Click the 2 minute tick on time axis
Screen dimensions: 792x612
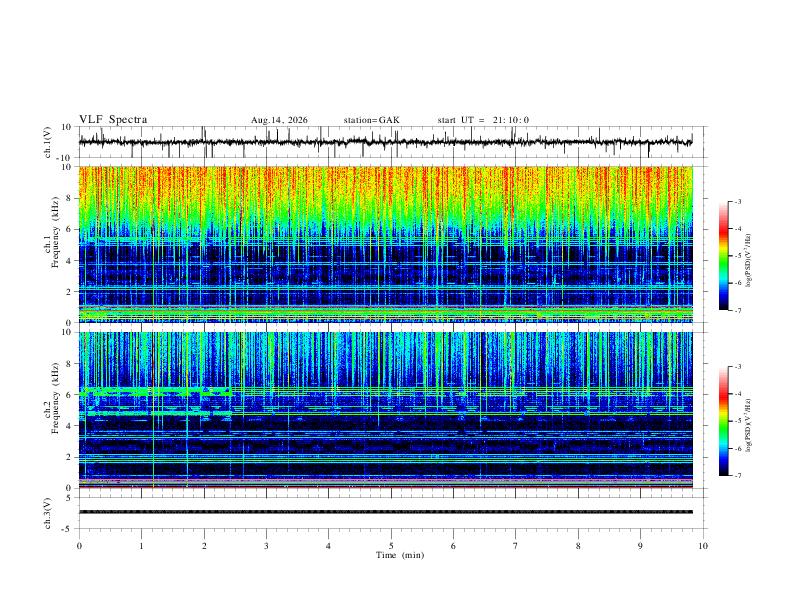coord(204,546)
